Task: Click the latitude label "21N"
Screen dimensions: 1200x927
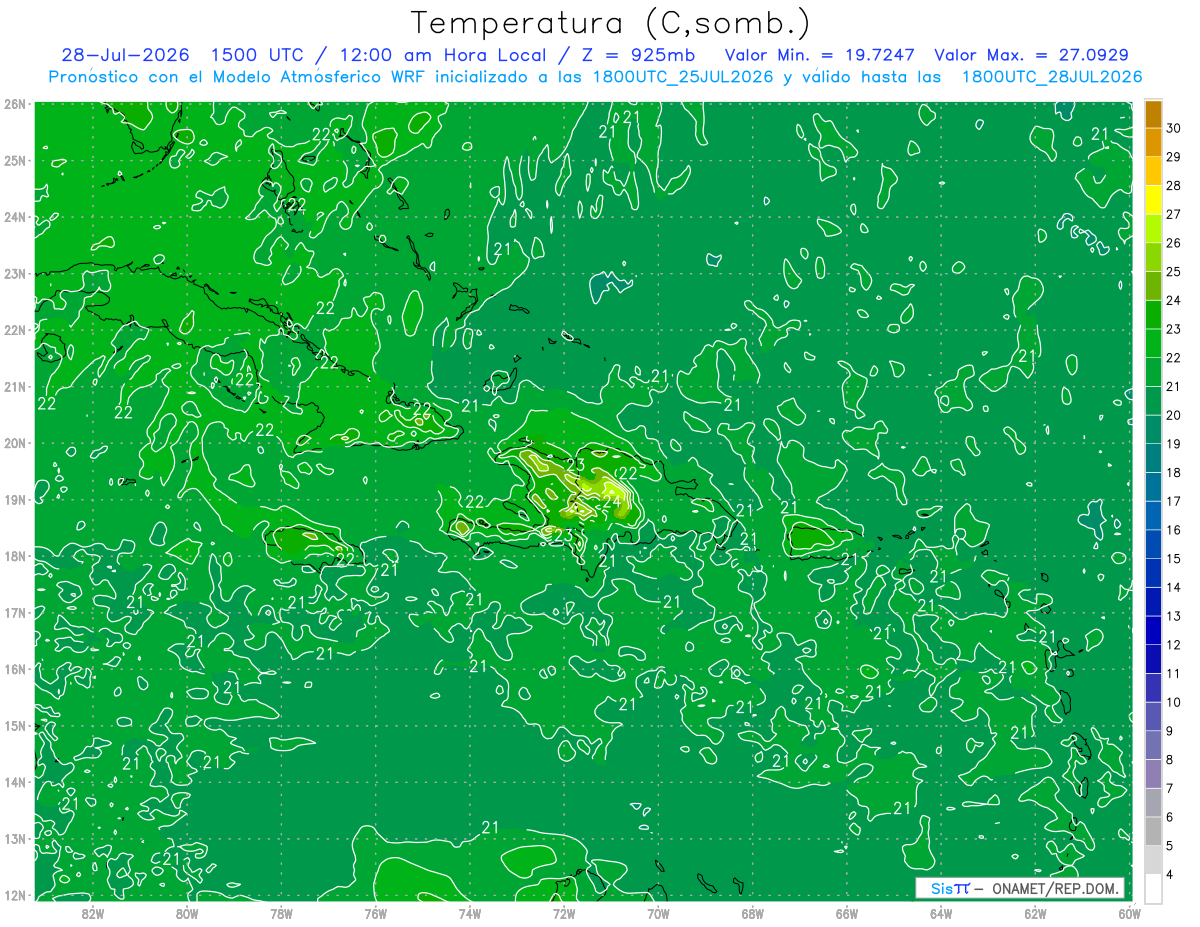Action: pos(15,386)
